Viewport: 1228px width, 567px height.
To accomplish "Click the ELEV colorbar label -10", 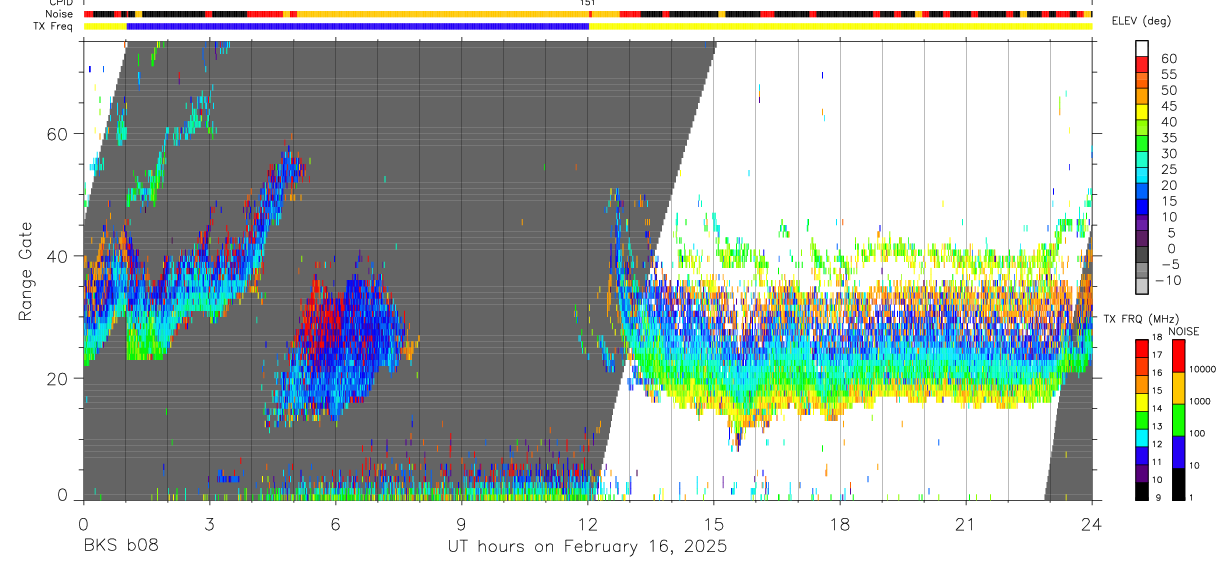I will 1167,281.
